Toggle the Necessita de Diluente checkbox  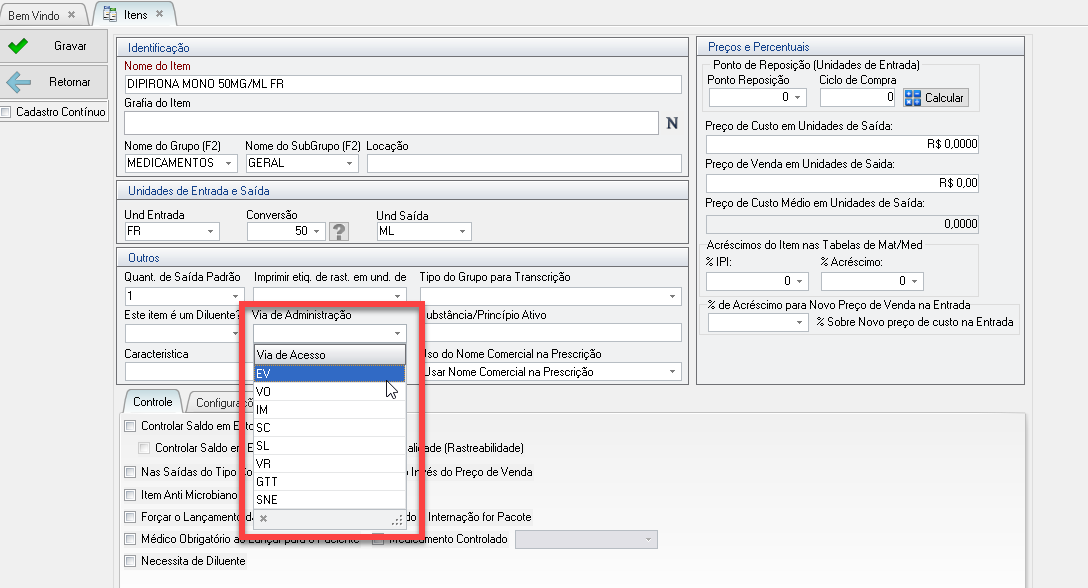pos(130,561)
